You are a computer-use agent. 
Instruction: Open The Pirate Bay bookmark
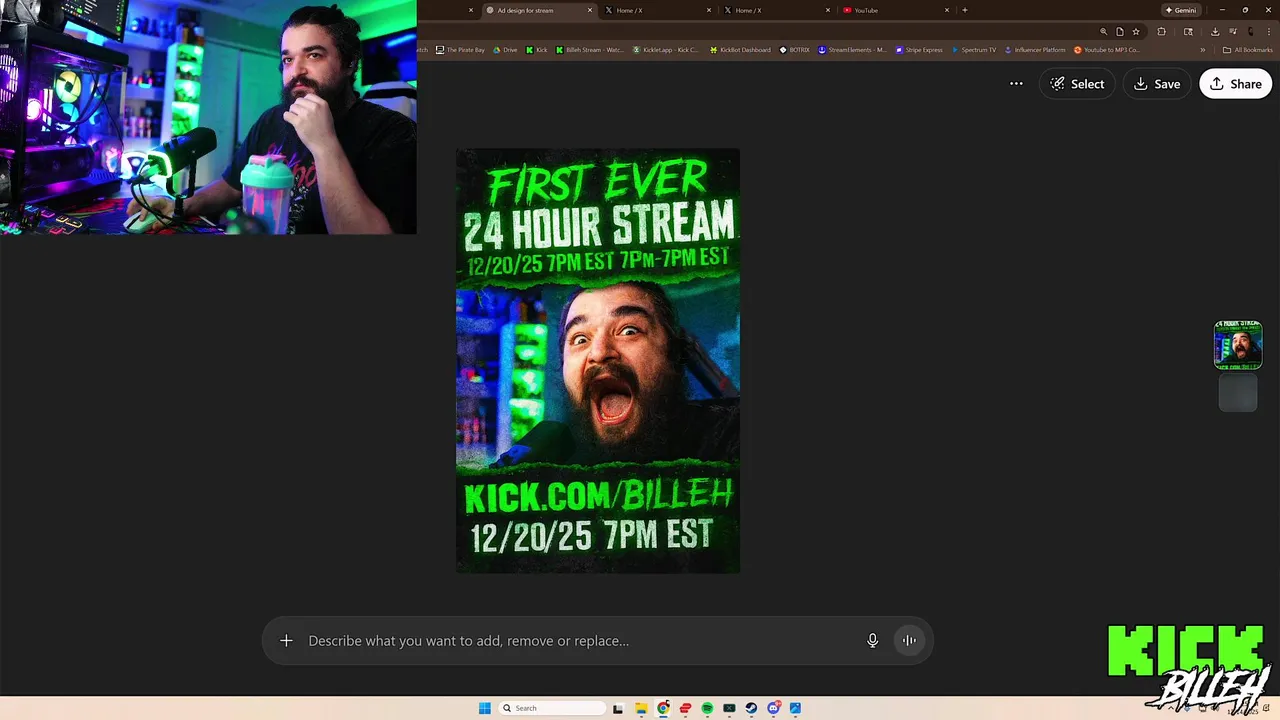pyautogui.click(x=461, y=50)
